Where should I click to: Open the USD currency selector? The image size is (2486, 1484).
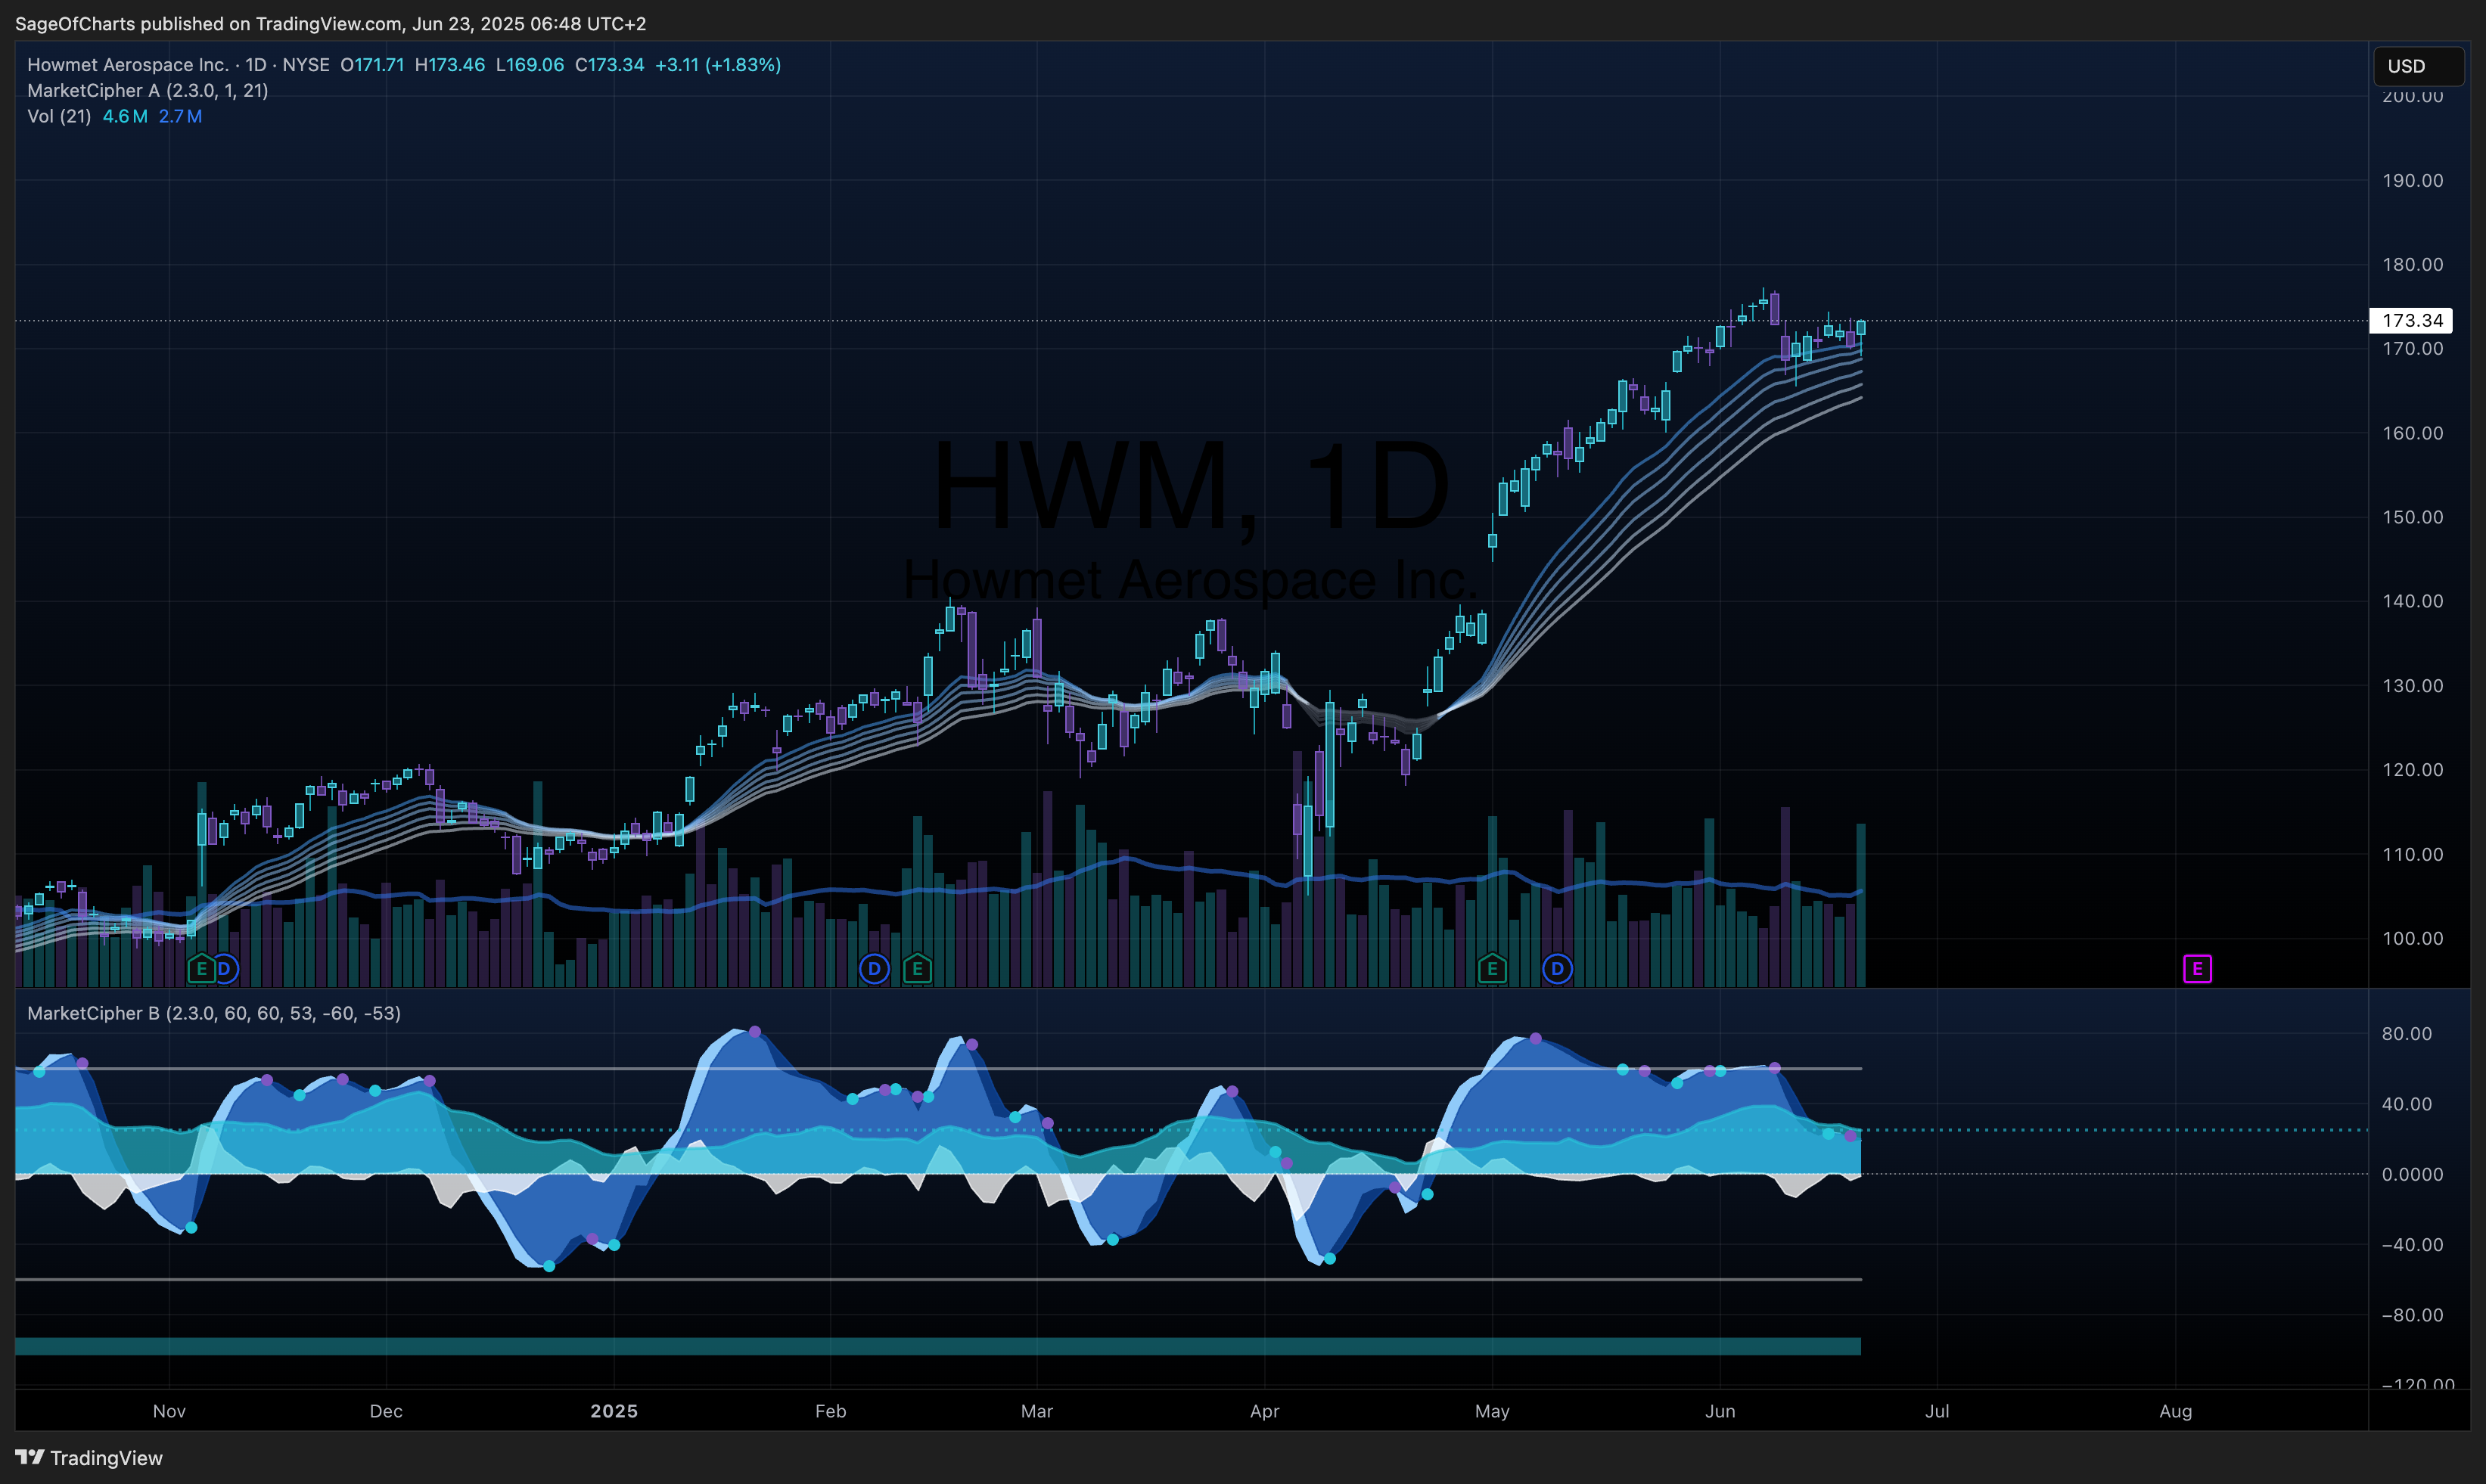point(2419,66)
